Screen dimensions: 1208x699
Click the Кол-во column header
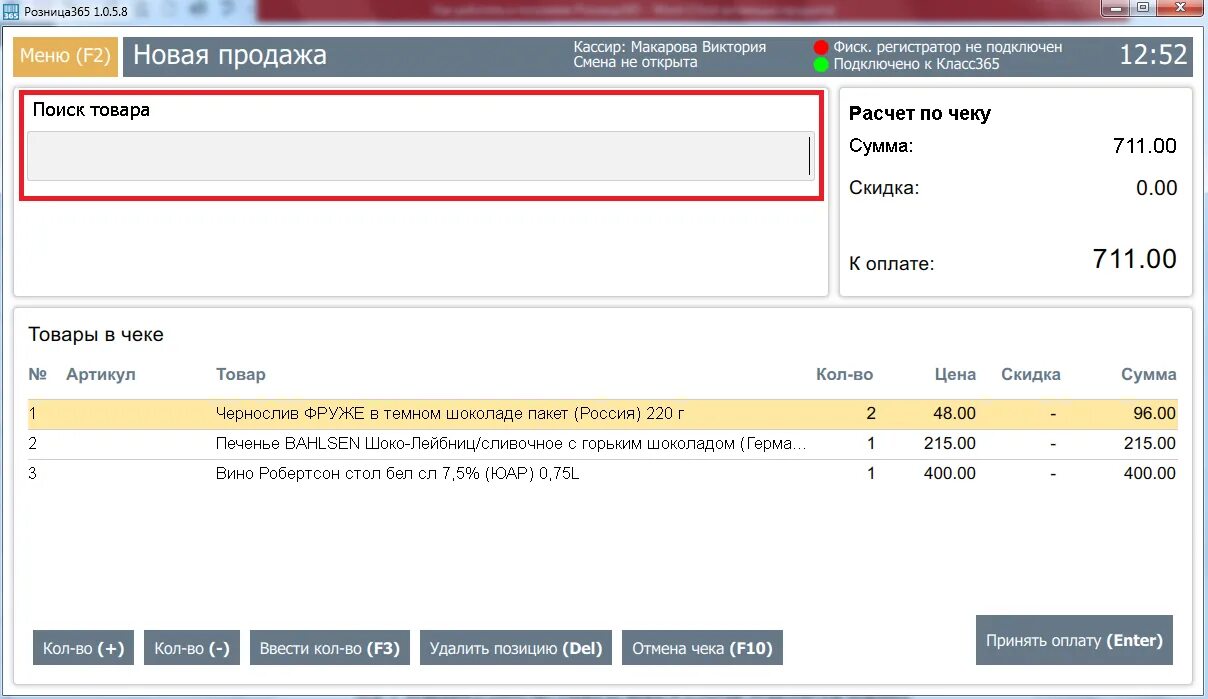[845, 374]
